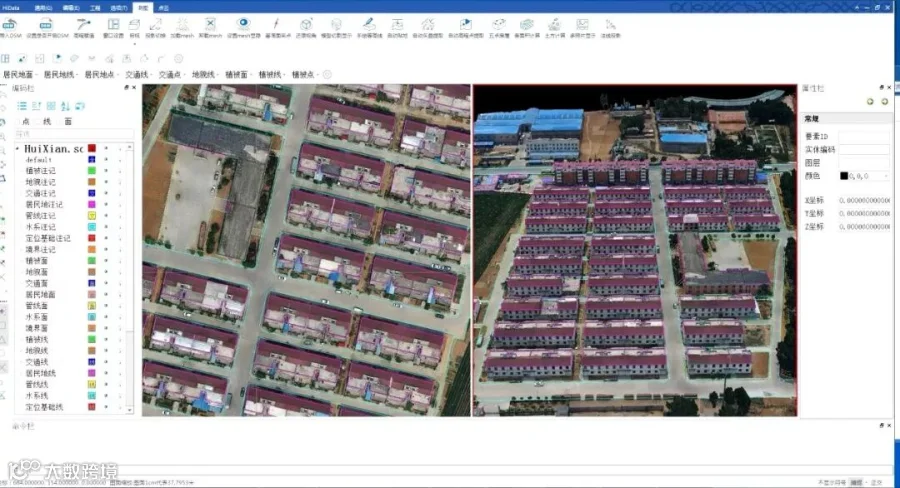Toggle visibility dot of 定位基础线 layer
This screenshot has height=488, width=900.
coord(106,407)
